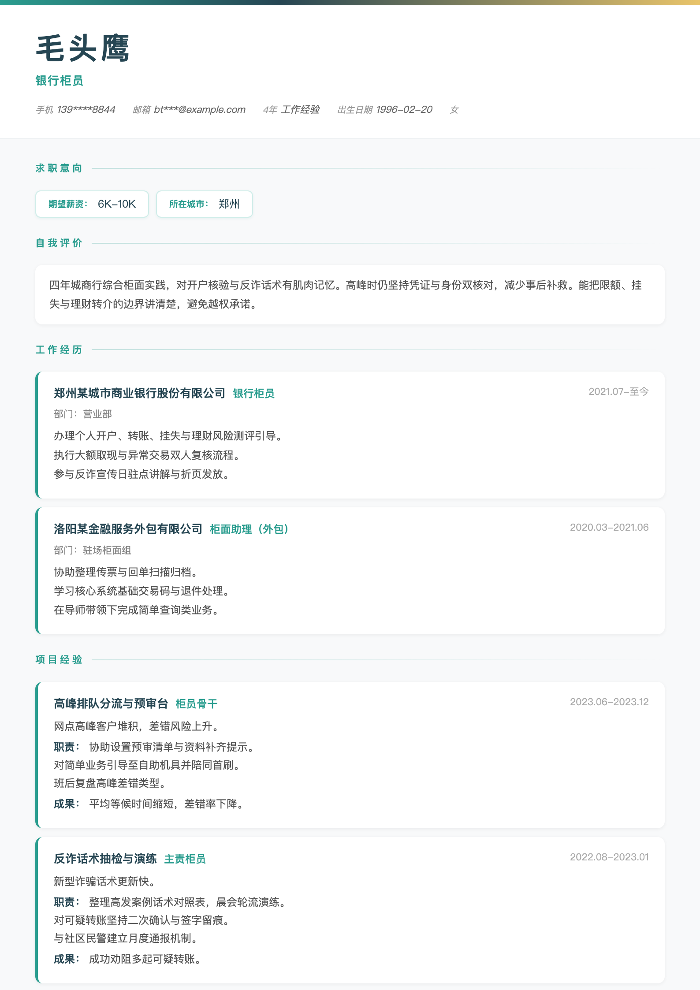The image size is (700, 990).
Task: Click the result 平均等候时间缩短，差错率下降
Action: pyautogui.click(x=167, y=804)
